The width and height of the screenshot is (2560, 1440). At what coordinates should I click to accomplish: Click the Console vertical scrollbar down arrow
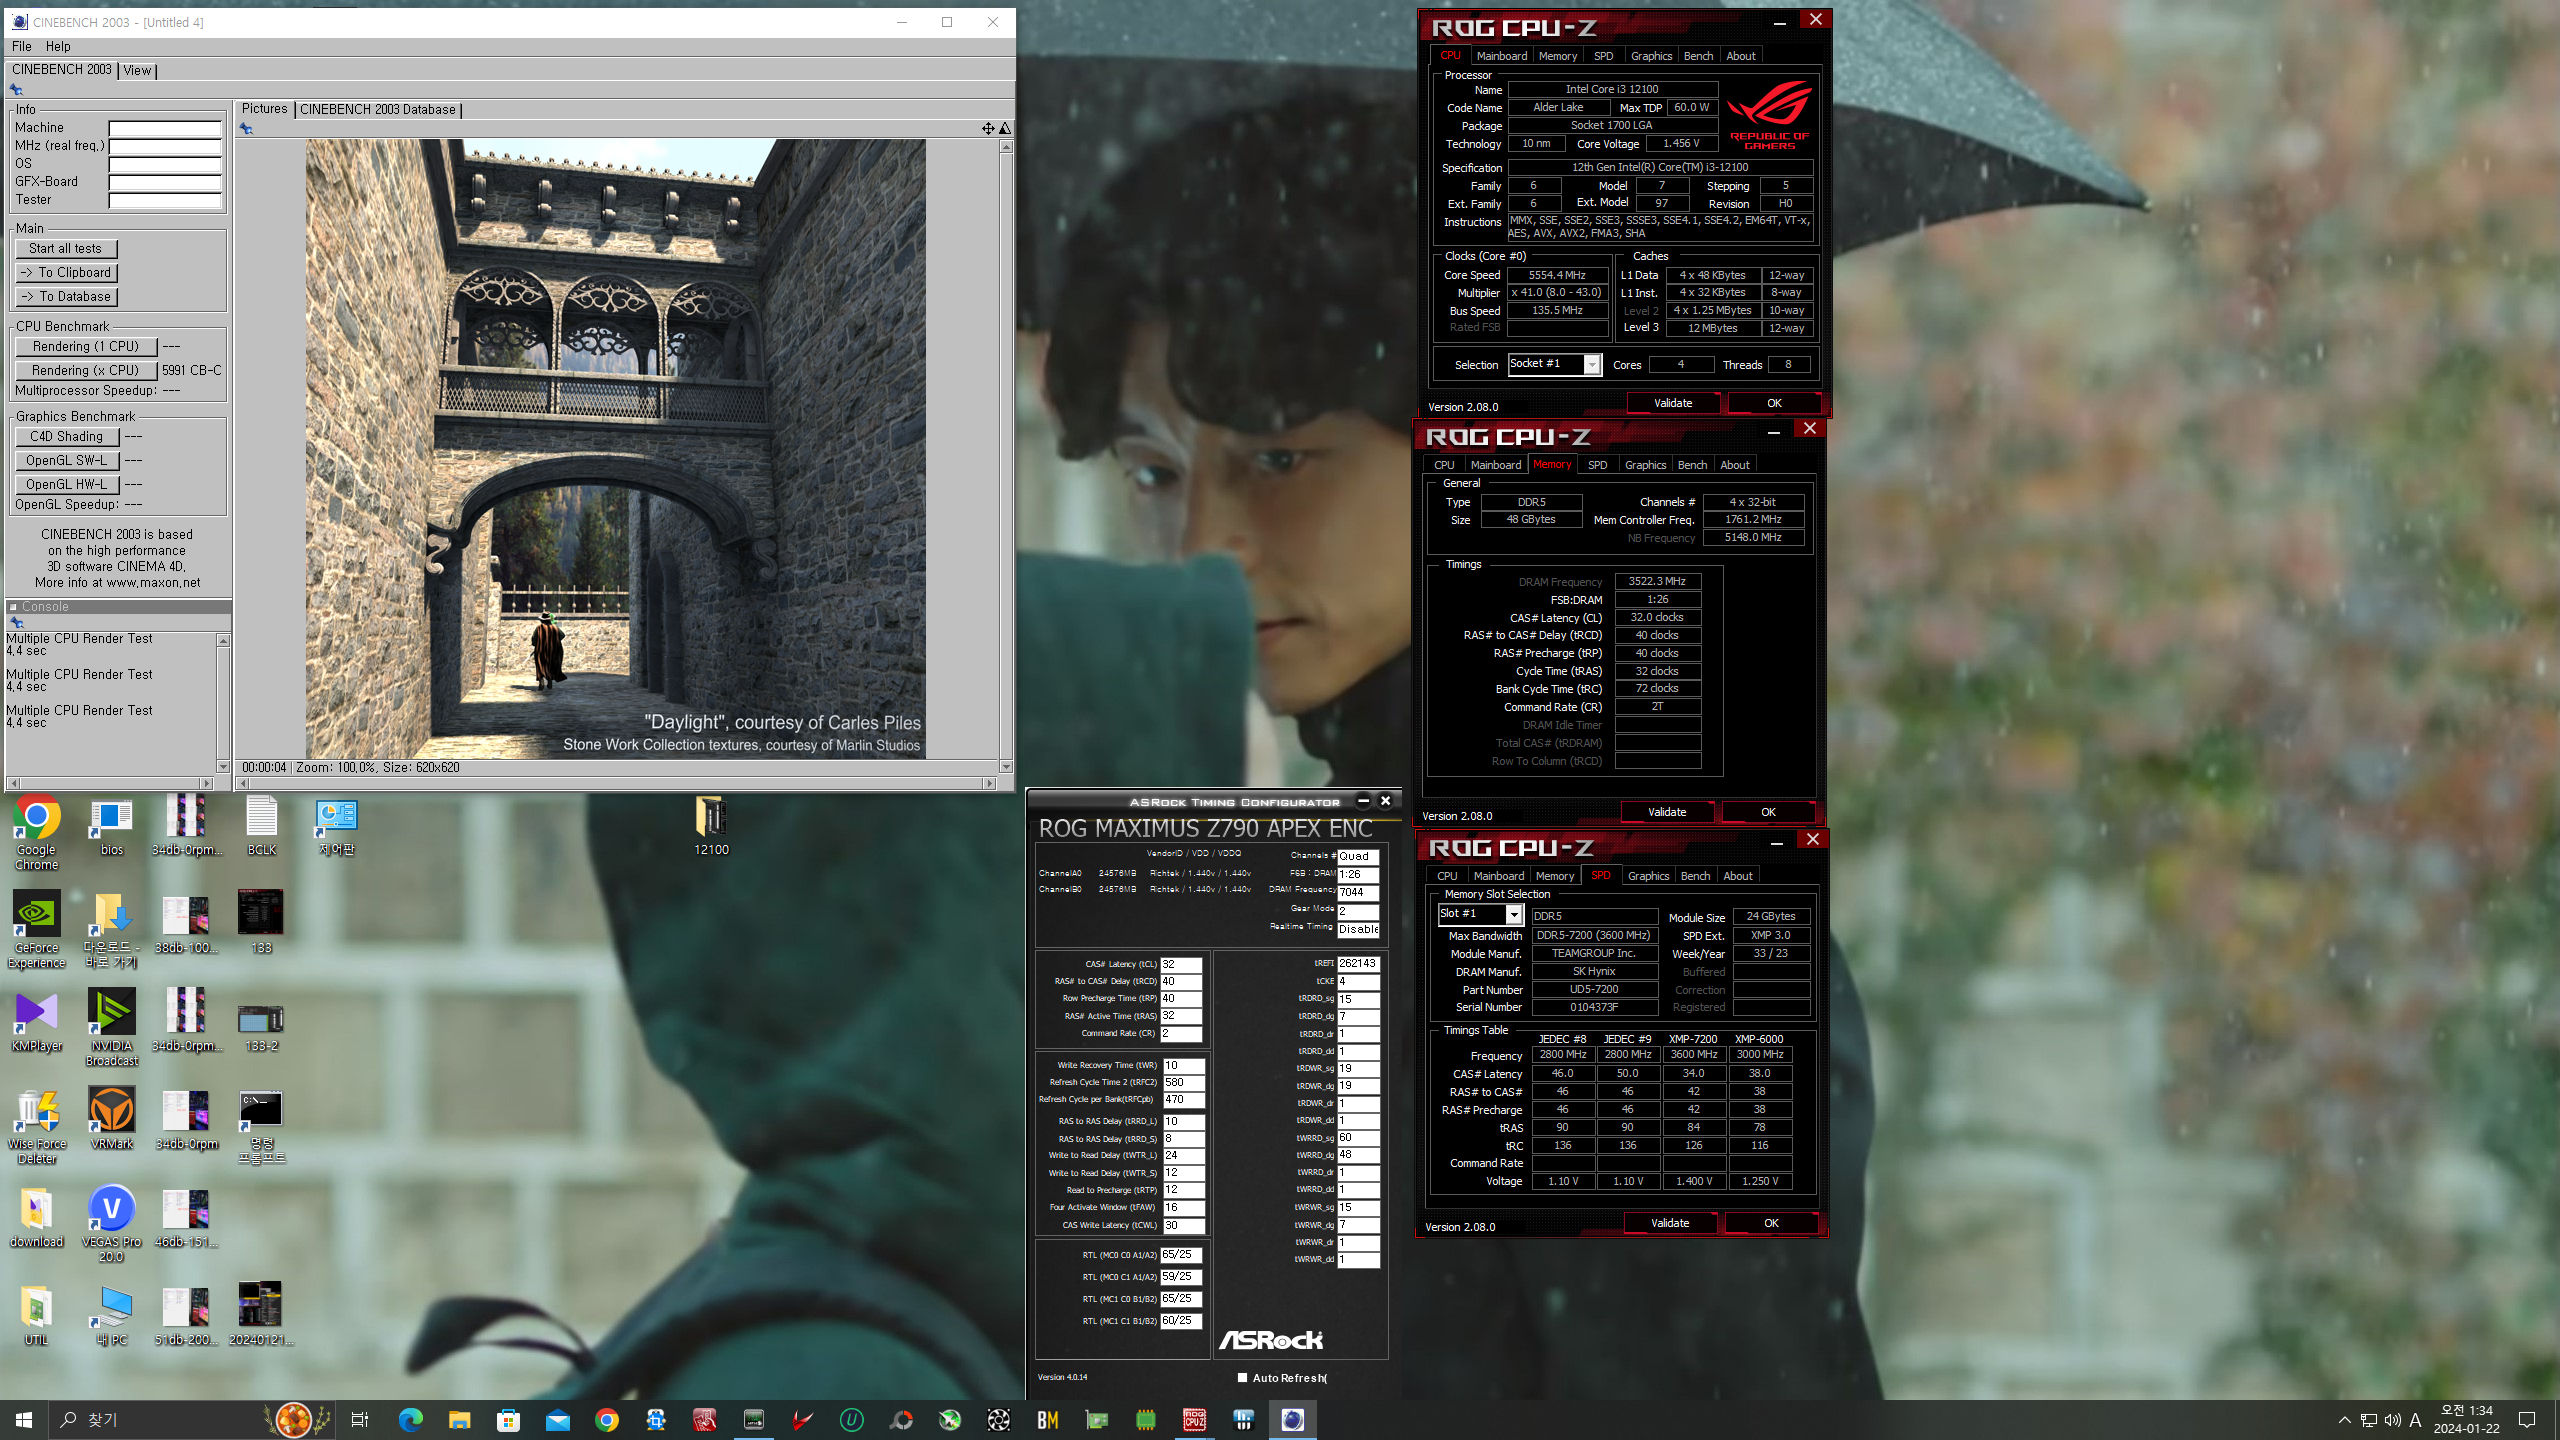[223, 767]
